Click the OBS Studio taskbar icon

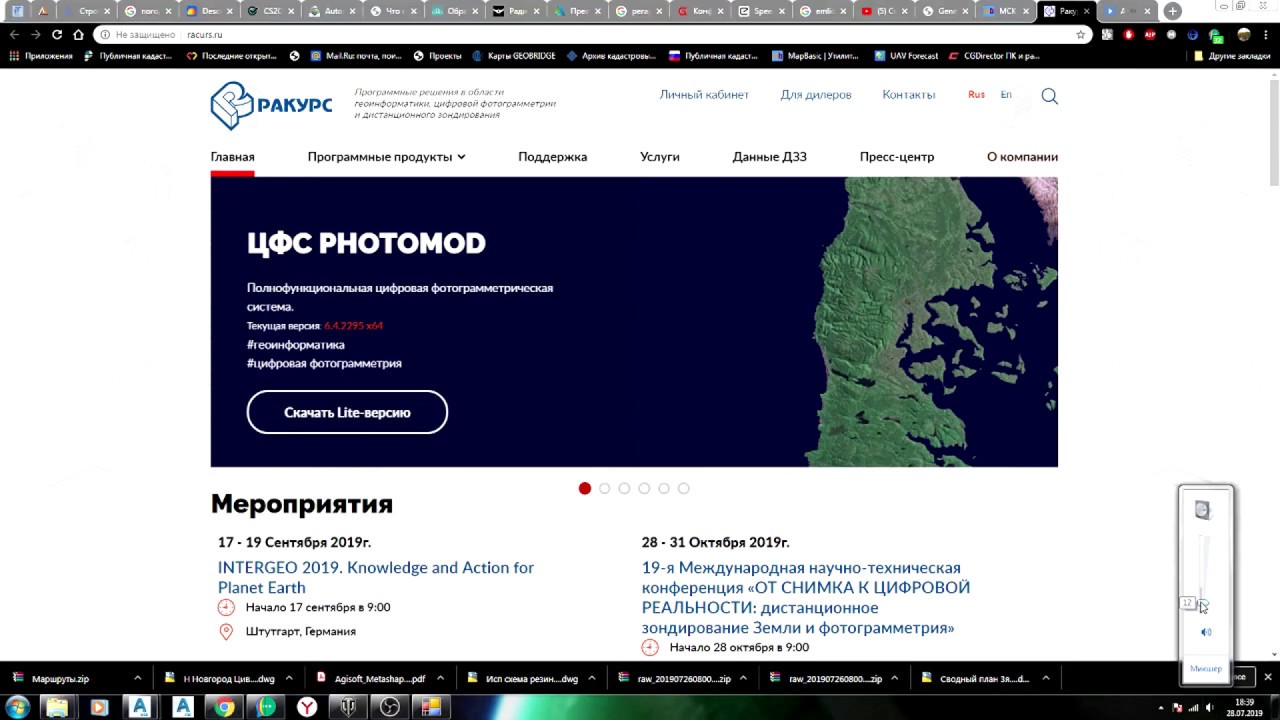pyautogui.click(x=390, y=707)
